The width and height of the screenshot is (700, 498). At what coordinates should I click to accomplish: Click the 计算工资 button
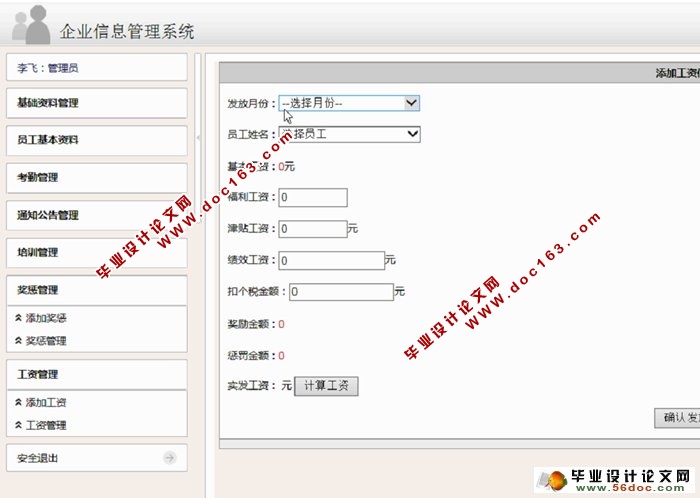pos(326,386)
